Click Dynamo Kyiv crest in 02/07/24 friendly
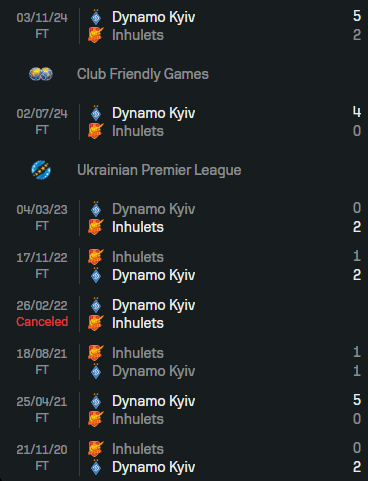 click(96, 113)
